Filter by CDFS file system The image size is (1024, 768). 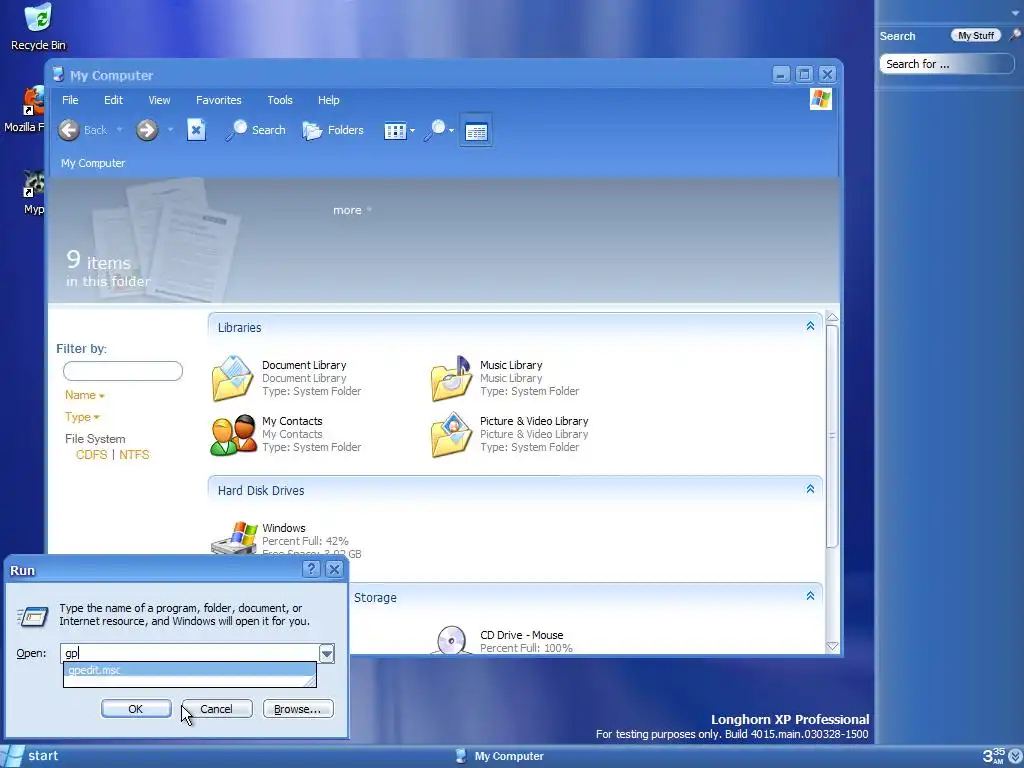click(x=91, y=455)
